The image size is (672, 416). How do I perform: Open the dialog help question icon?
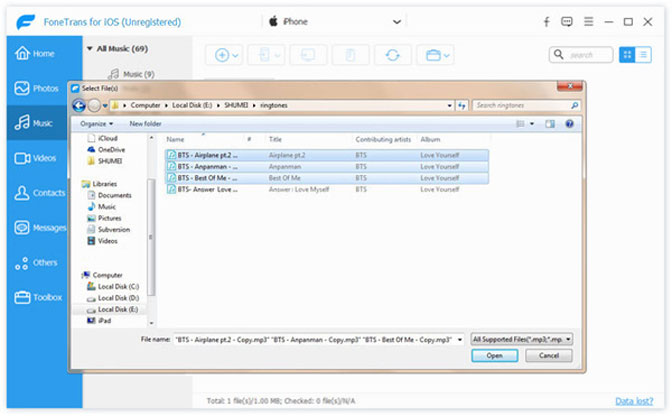click(x=569, y=124)
